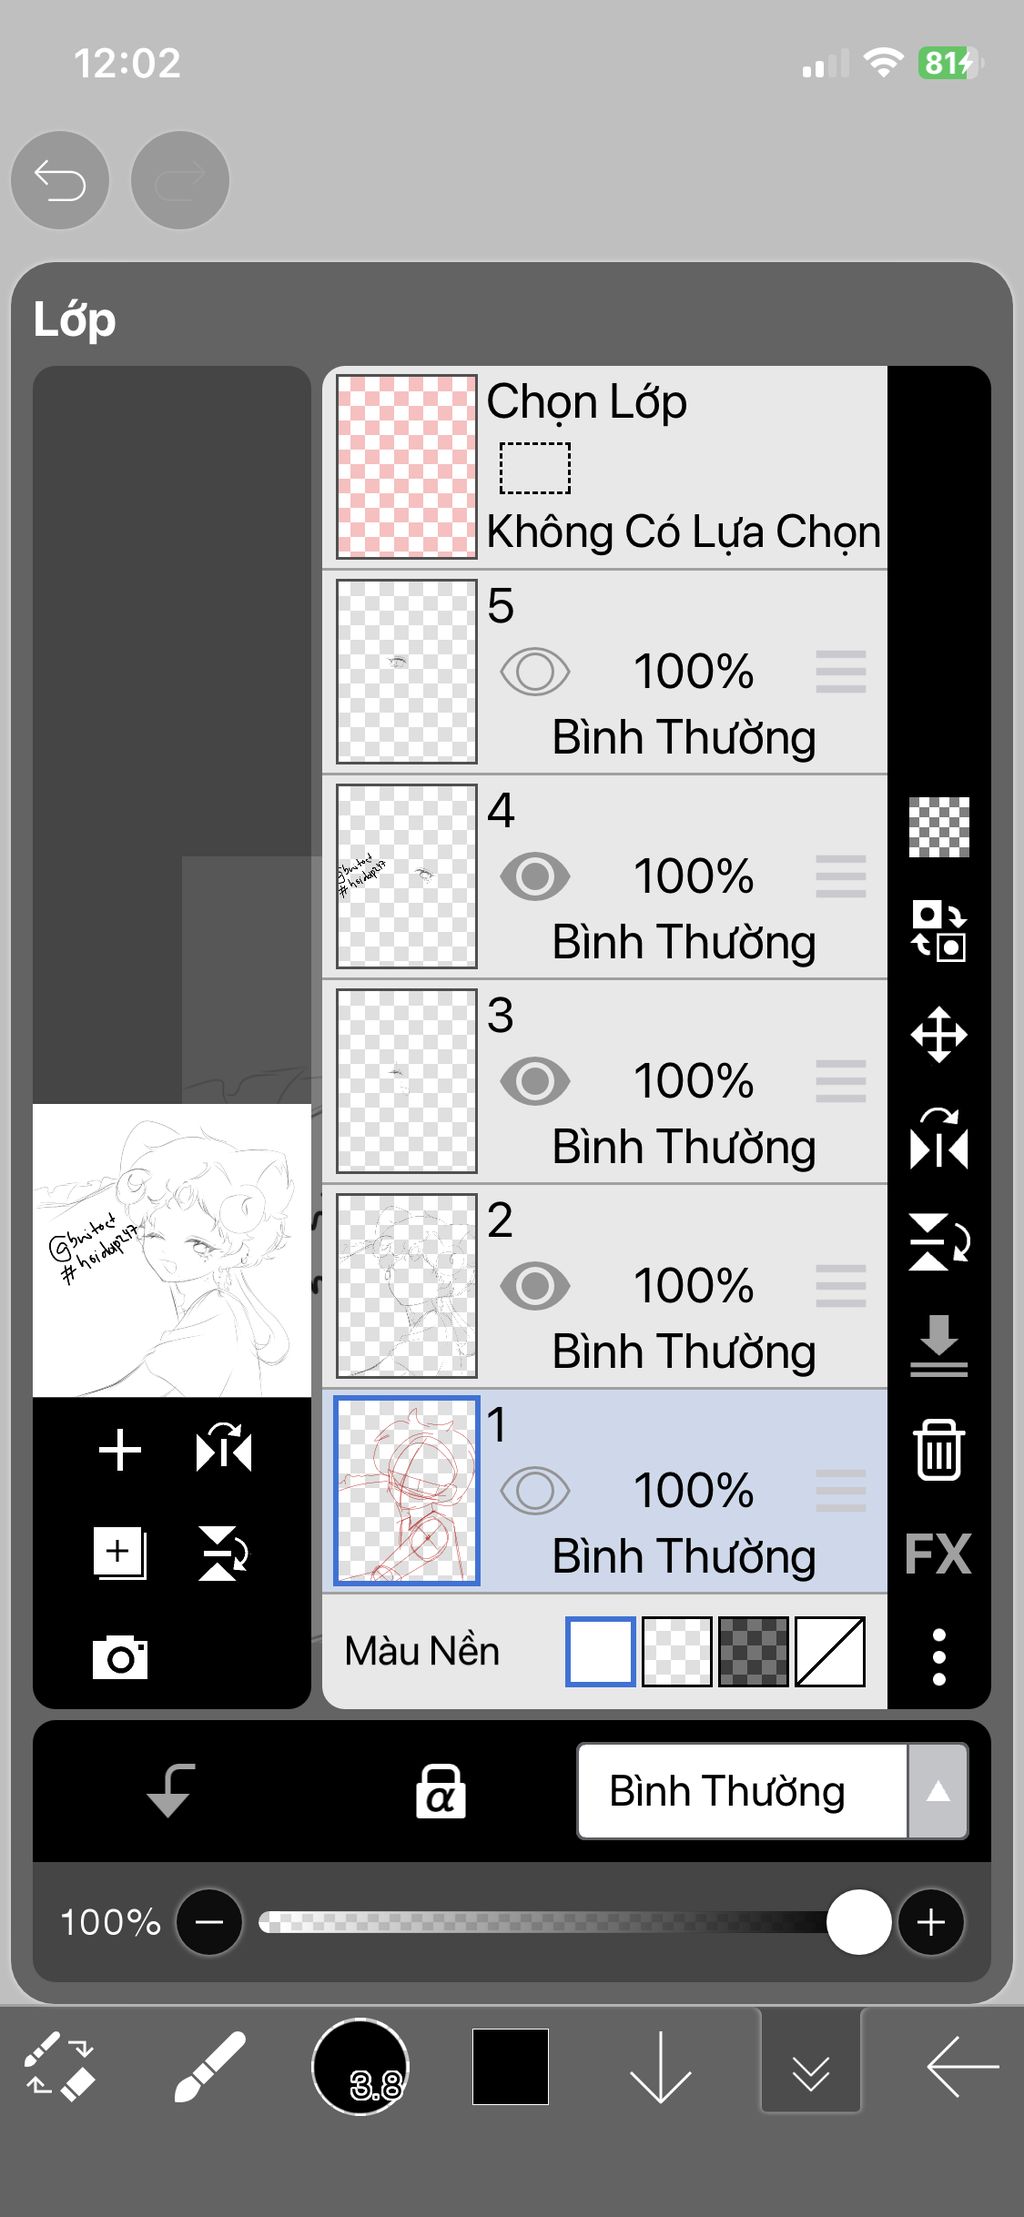Select the Chọn Lớp selection layer
Image resolution: width=1024 pixels, height=2217 pixels.
pyautogui.click(x=604, y=467)
